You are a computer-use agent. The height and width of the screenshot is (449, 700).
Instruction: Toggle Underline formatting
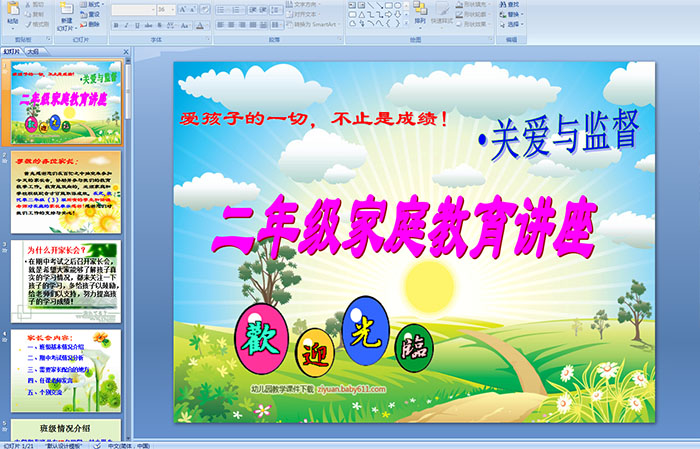click(137, 25)
